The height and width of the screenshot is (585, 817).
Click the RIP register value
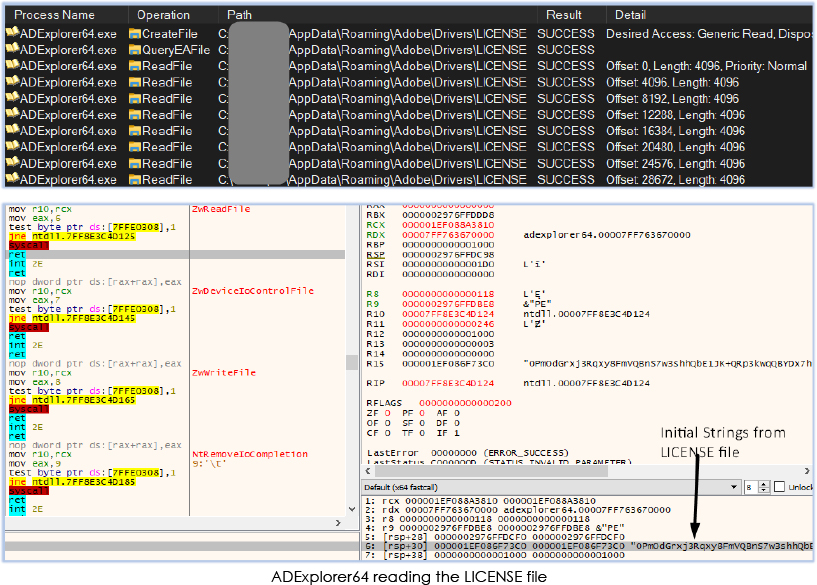(x=448, y=383)
